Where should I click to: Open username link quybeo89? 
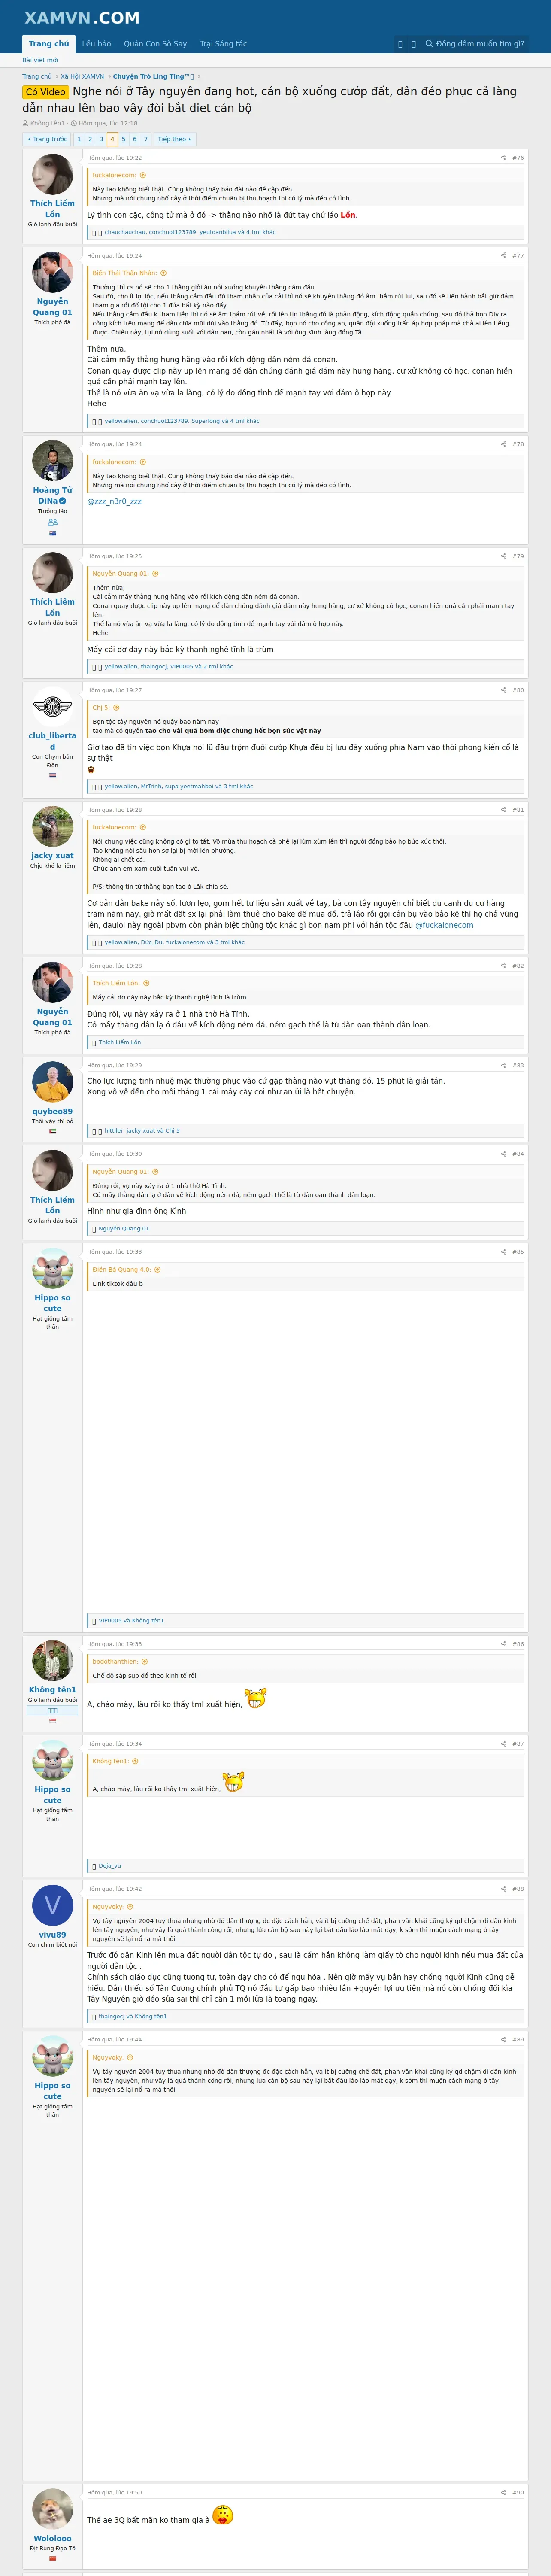coord(52,1111)
